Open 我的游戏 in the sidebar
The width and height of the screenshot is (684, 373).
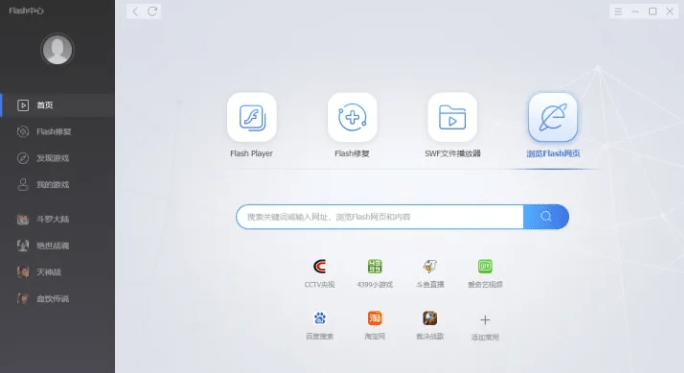pyautogui.click(x=58, y=185)
